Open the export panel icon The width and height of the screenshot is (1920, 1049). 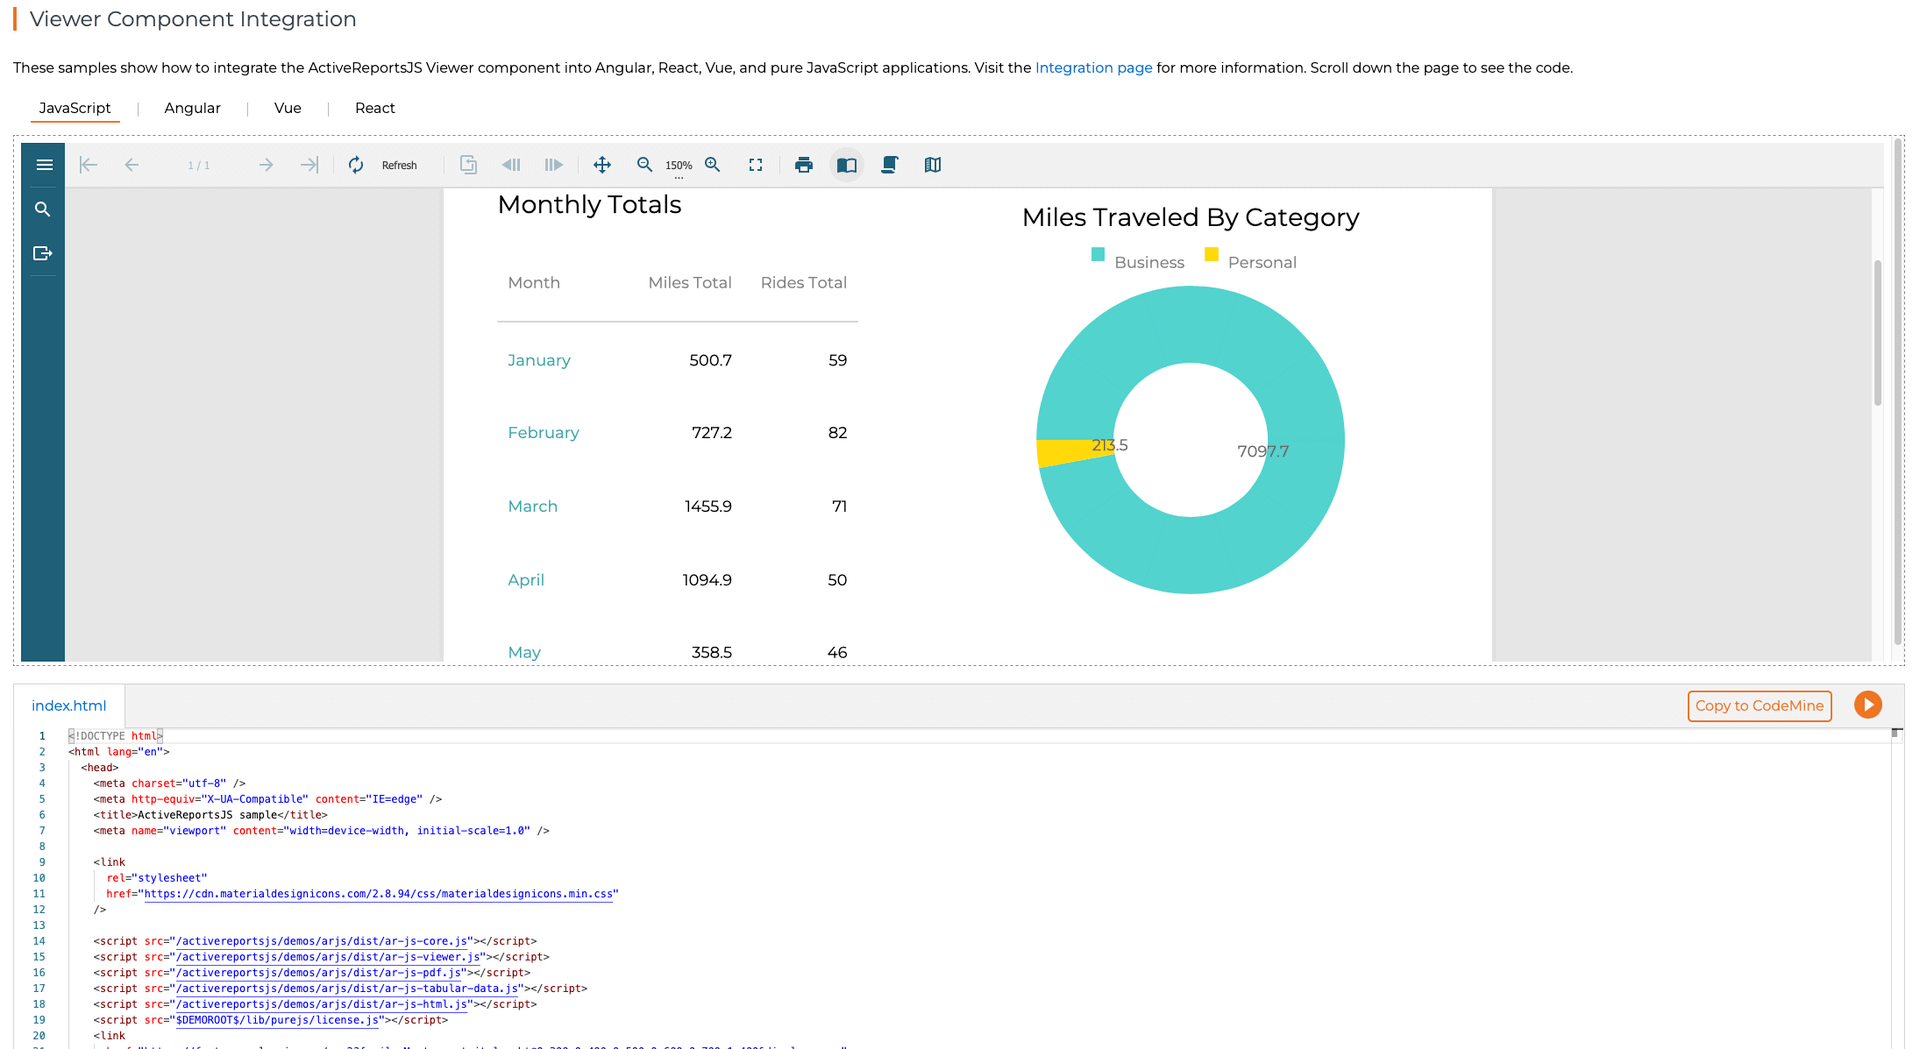click(43, 253)
